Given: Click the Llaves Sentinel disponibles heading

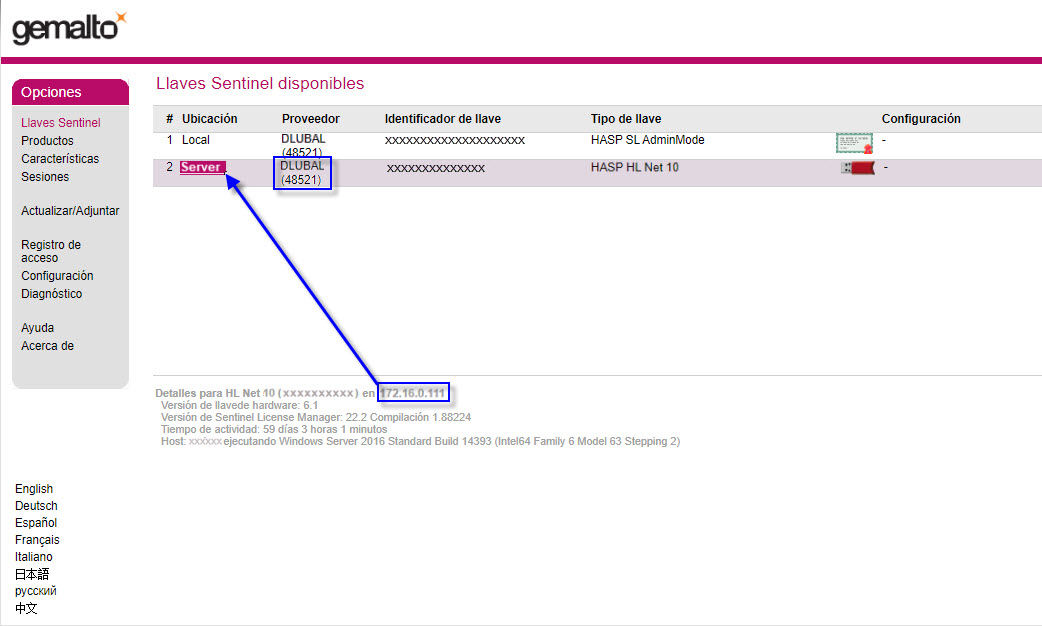Looking at the screenshot, I should [260, 84].
